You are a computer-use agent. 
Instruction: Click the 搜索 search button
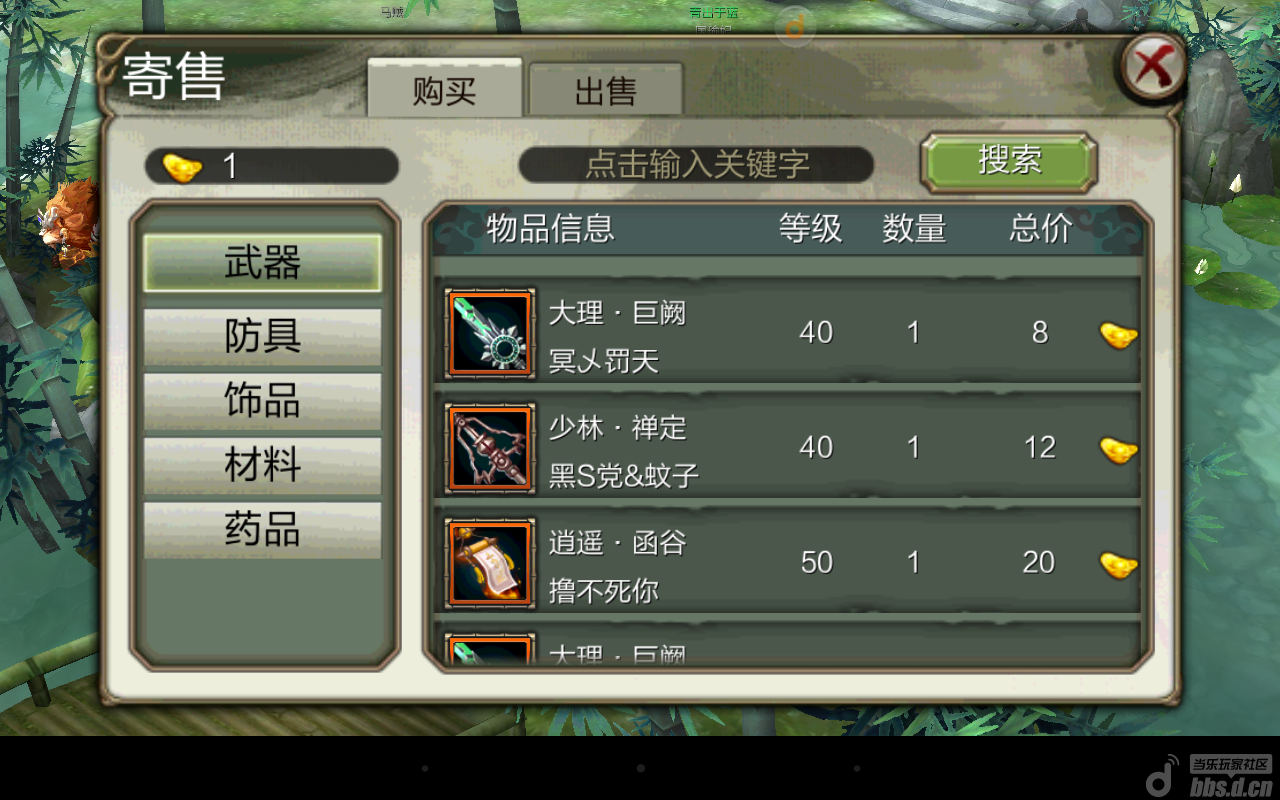[x=1009, y=161]
